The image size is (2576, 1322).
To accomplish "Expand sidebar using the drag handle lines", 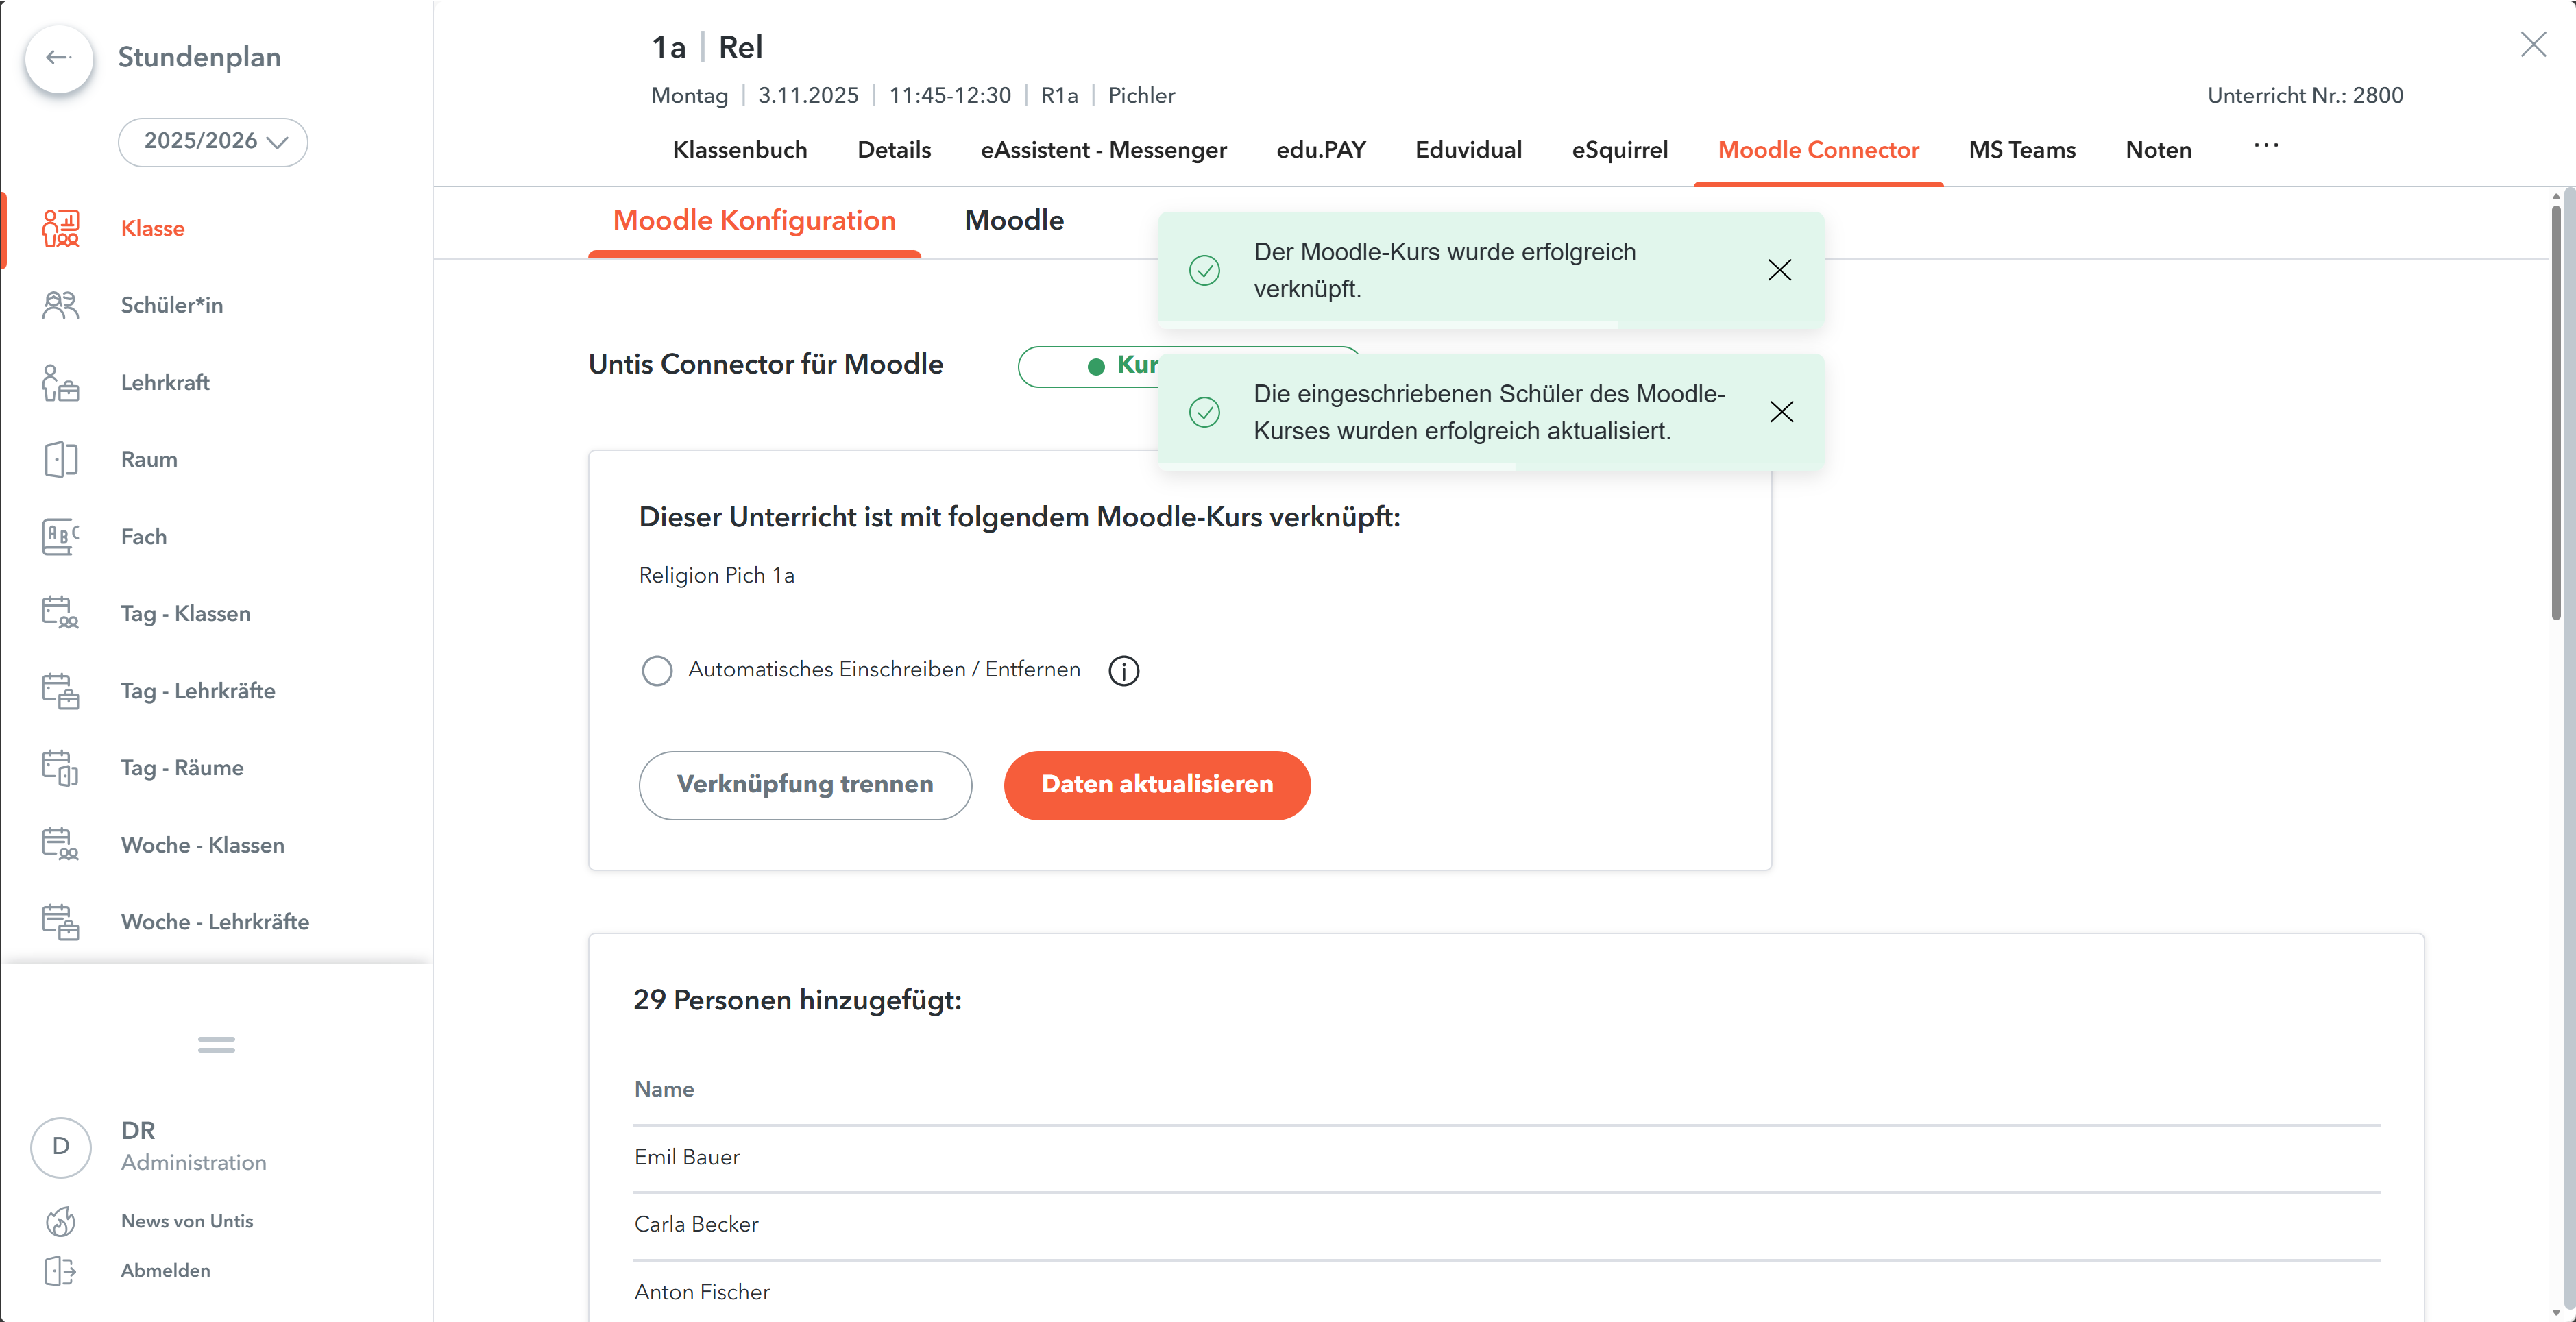I will tap(216, 1044).
